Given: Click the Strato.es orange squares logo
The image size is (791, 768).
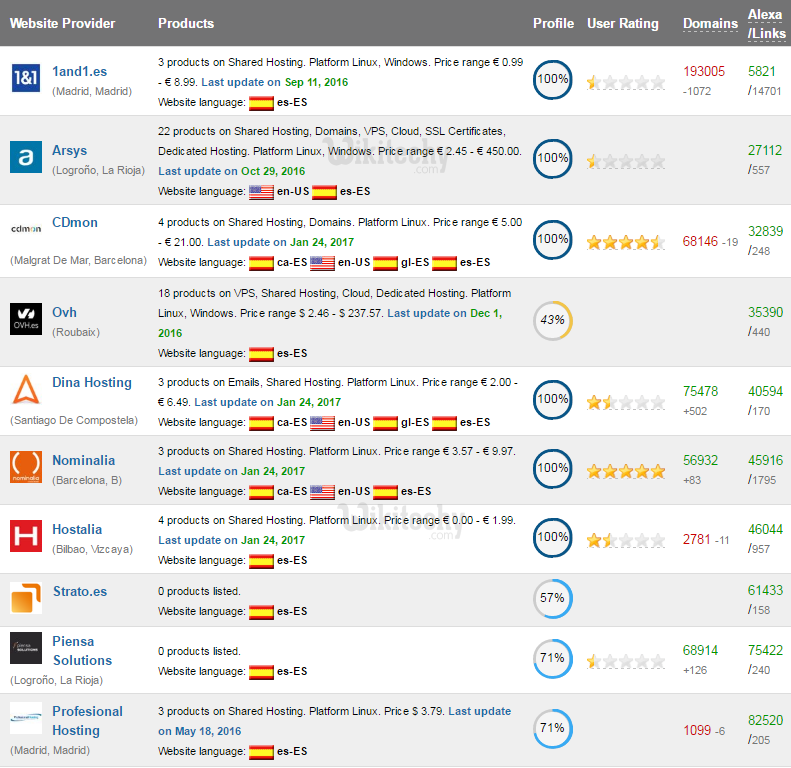Looking at the screenshot, I should pos(26,597).
